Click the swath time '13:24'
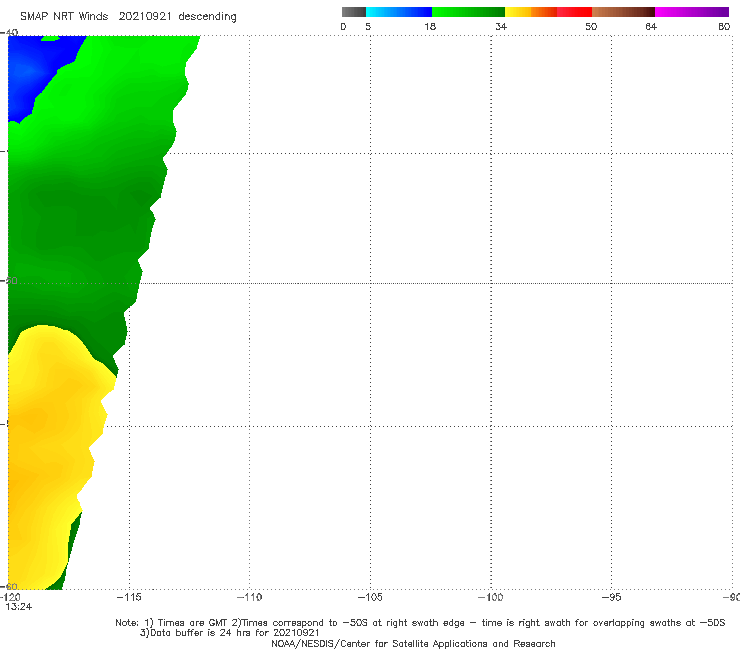 (x=19, y=607)
